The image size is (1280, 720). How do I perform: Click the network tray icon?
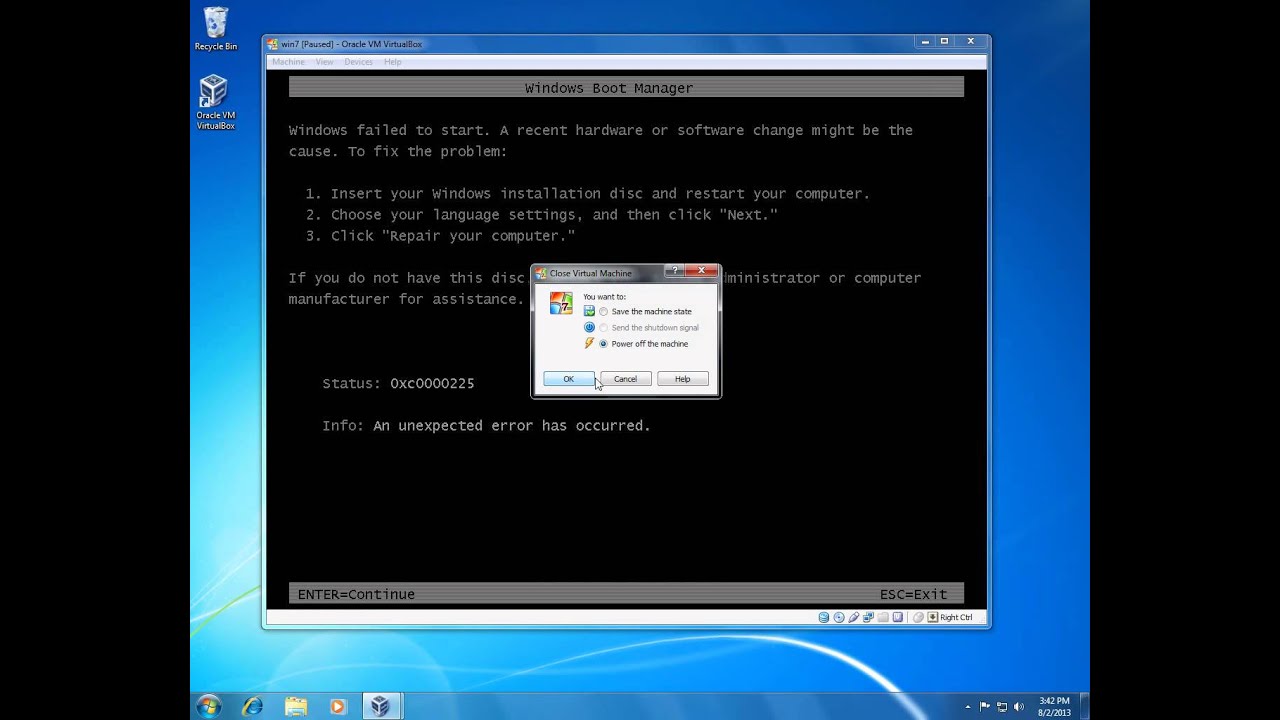(x=1003, y=706)
